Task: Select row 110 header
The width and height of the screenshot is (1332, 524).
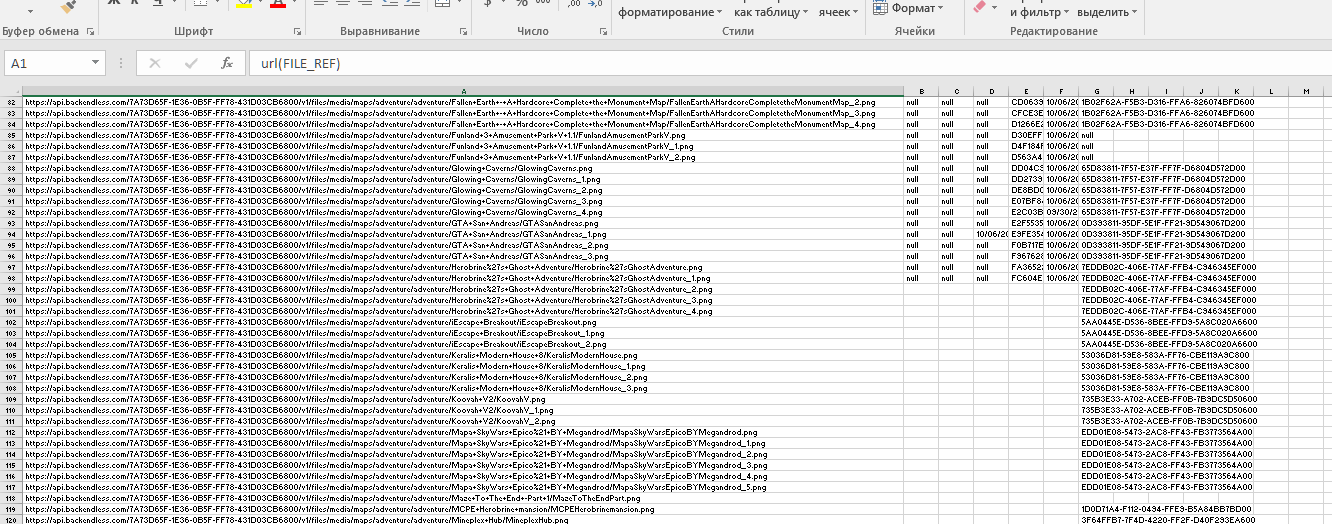Action: 12,410
